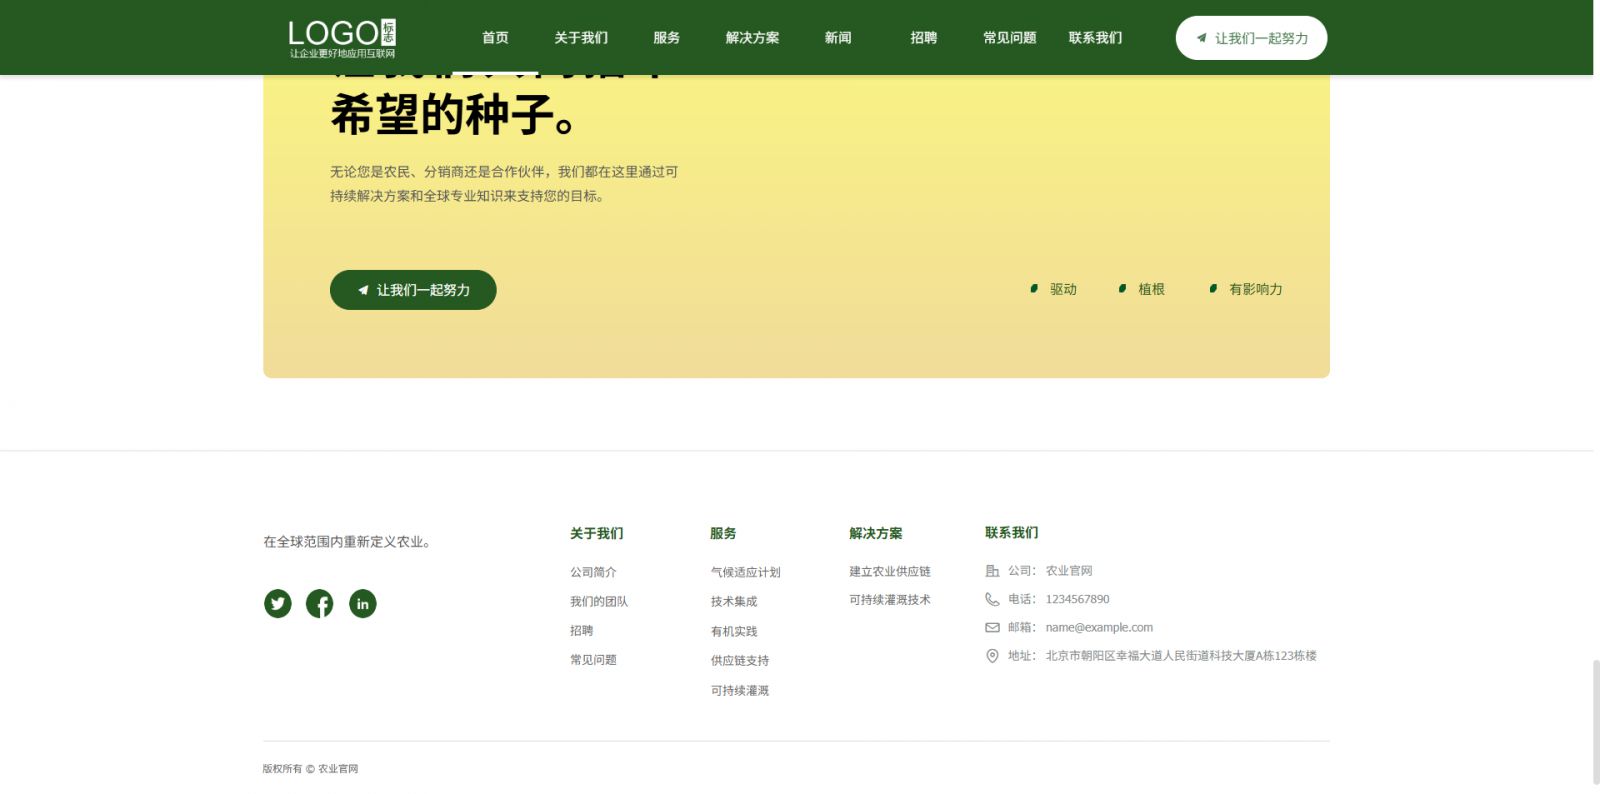The width and height of the screenshot is (1600, 794).
Task: Click the leaf icon beside 驱动
Action: (x=1034, y=289)
